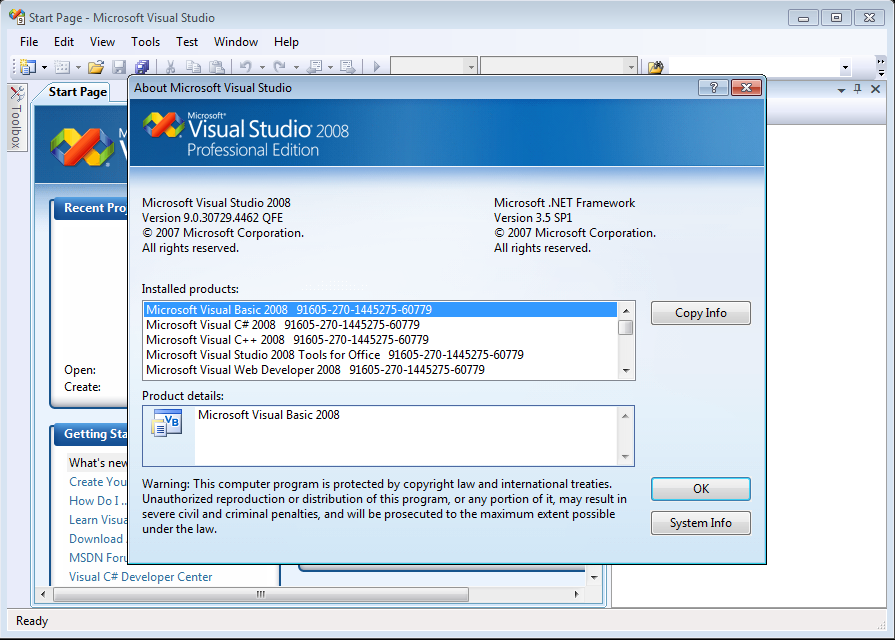895x640 pixels.
Task: Click the About dialog help question-mark button
Action: pos(713,87)
